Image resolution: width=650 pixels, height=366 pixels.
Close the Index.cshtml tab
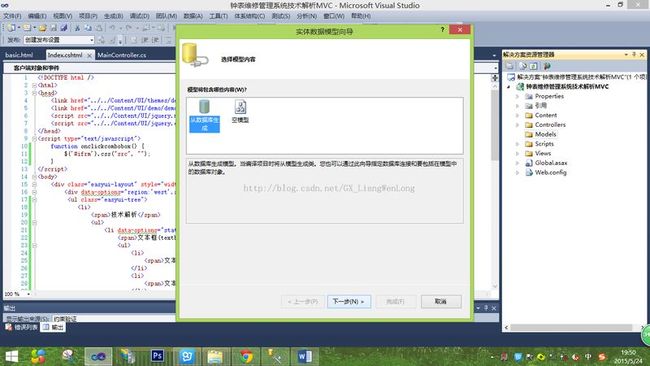[x=89, y=55]
